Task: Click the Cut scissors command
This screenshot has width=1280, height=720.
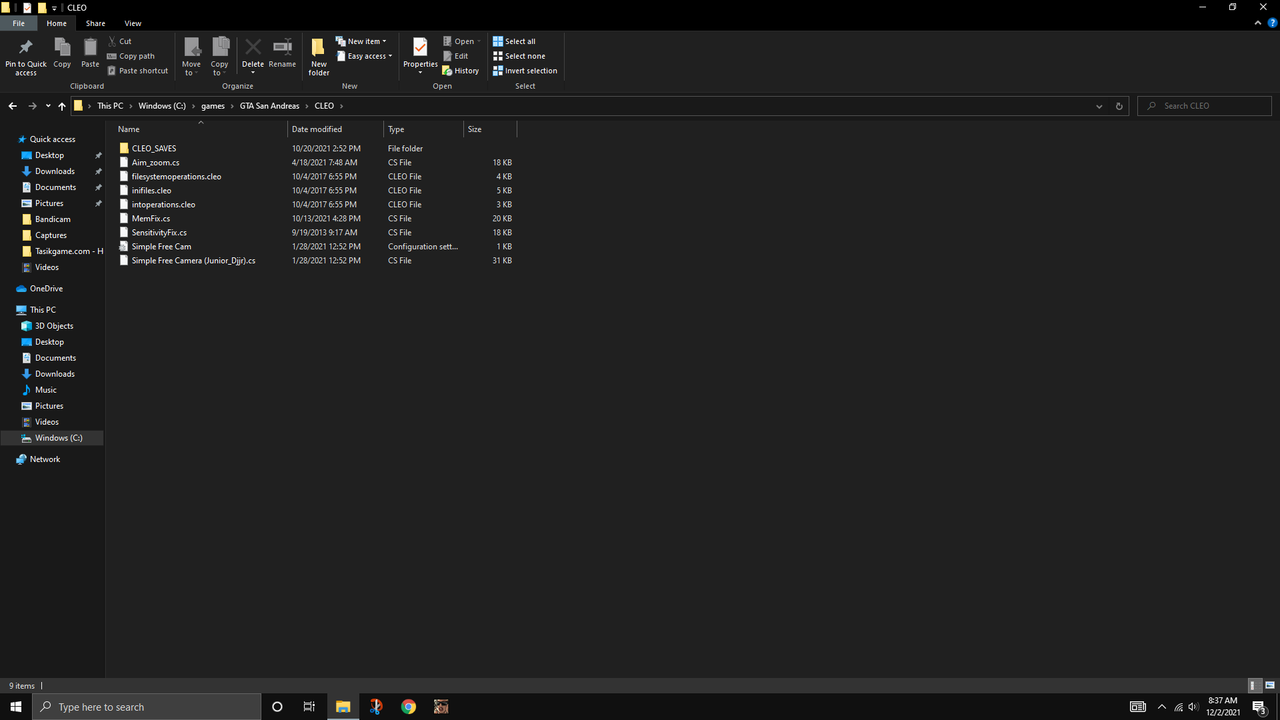Action: (x=119, y=41)
